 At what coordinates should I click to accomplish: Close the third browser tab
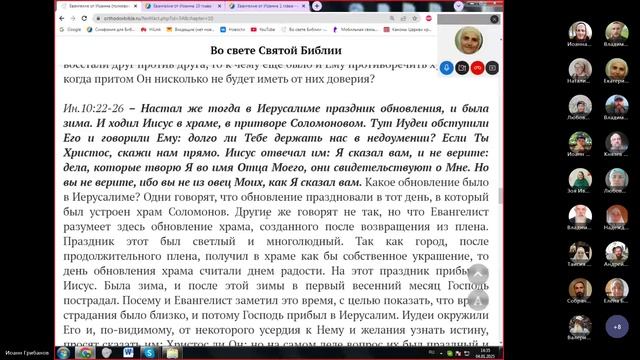(303, 6)
